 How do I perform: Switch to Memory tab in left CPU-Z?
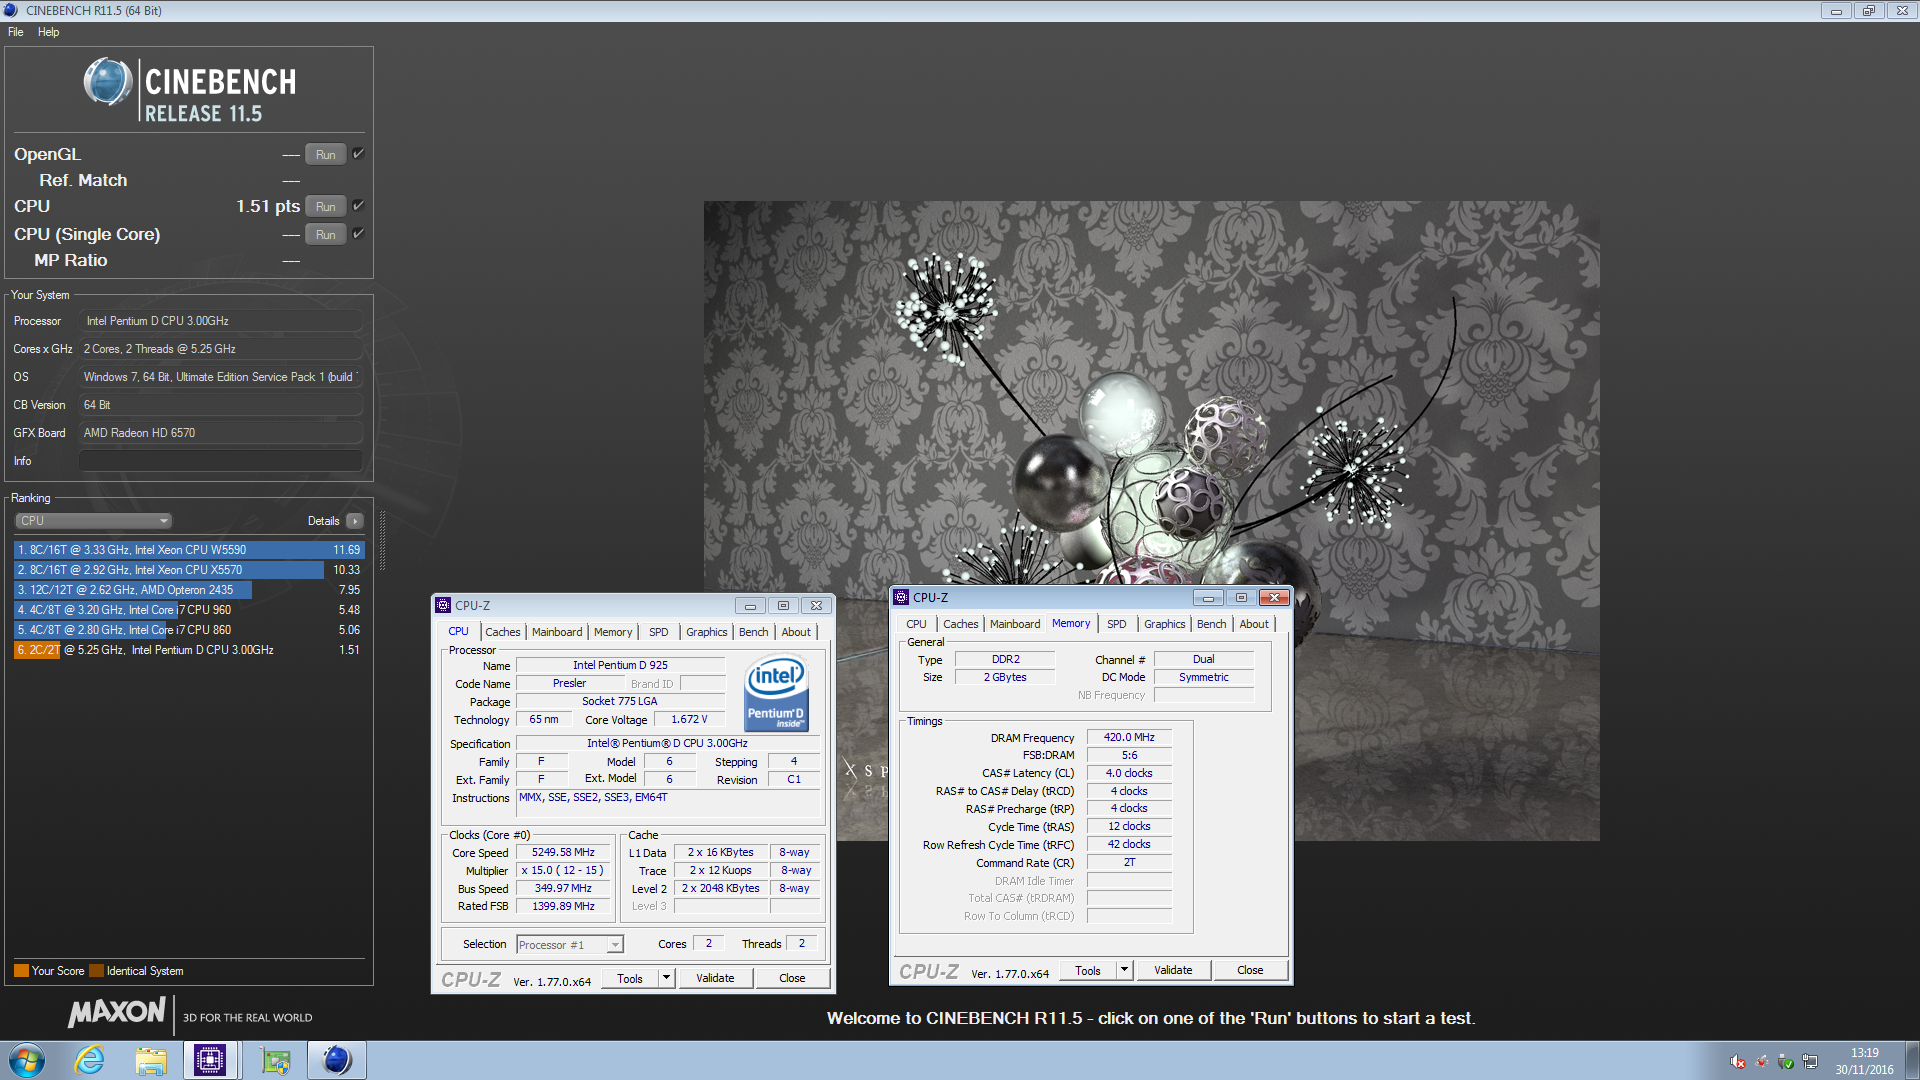[613, 632]
